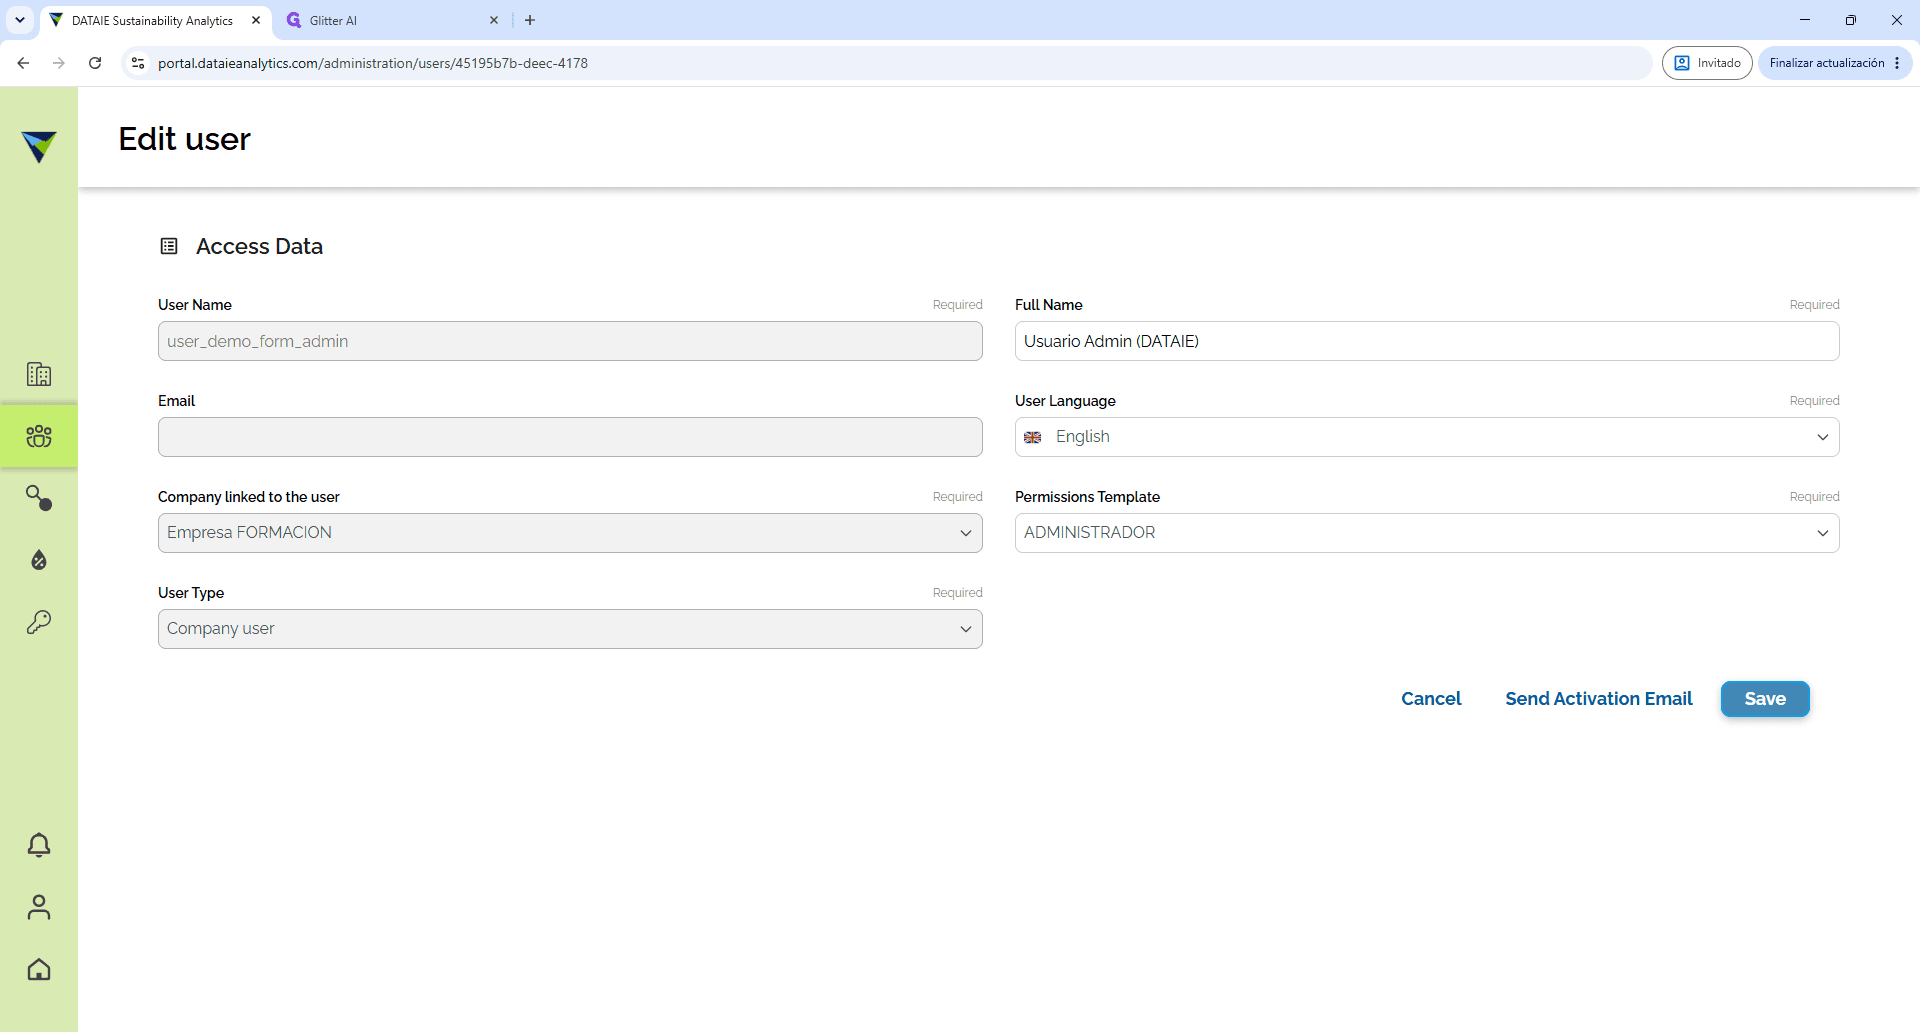The width and height of the screenshot is (1920, 1032).
Task: Open the tab search chevron button
Action: pos(20,20)
